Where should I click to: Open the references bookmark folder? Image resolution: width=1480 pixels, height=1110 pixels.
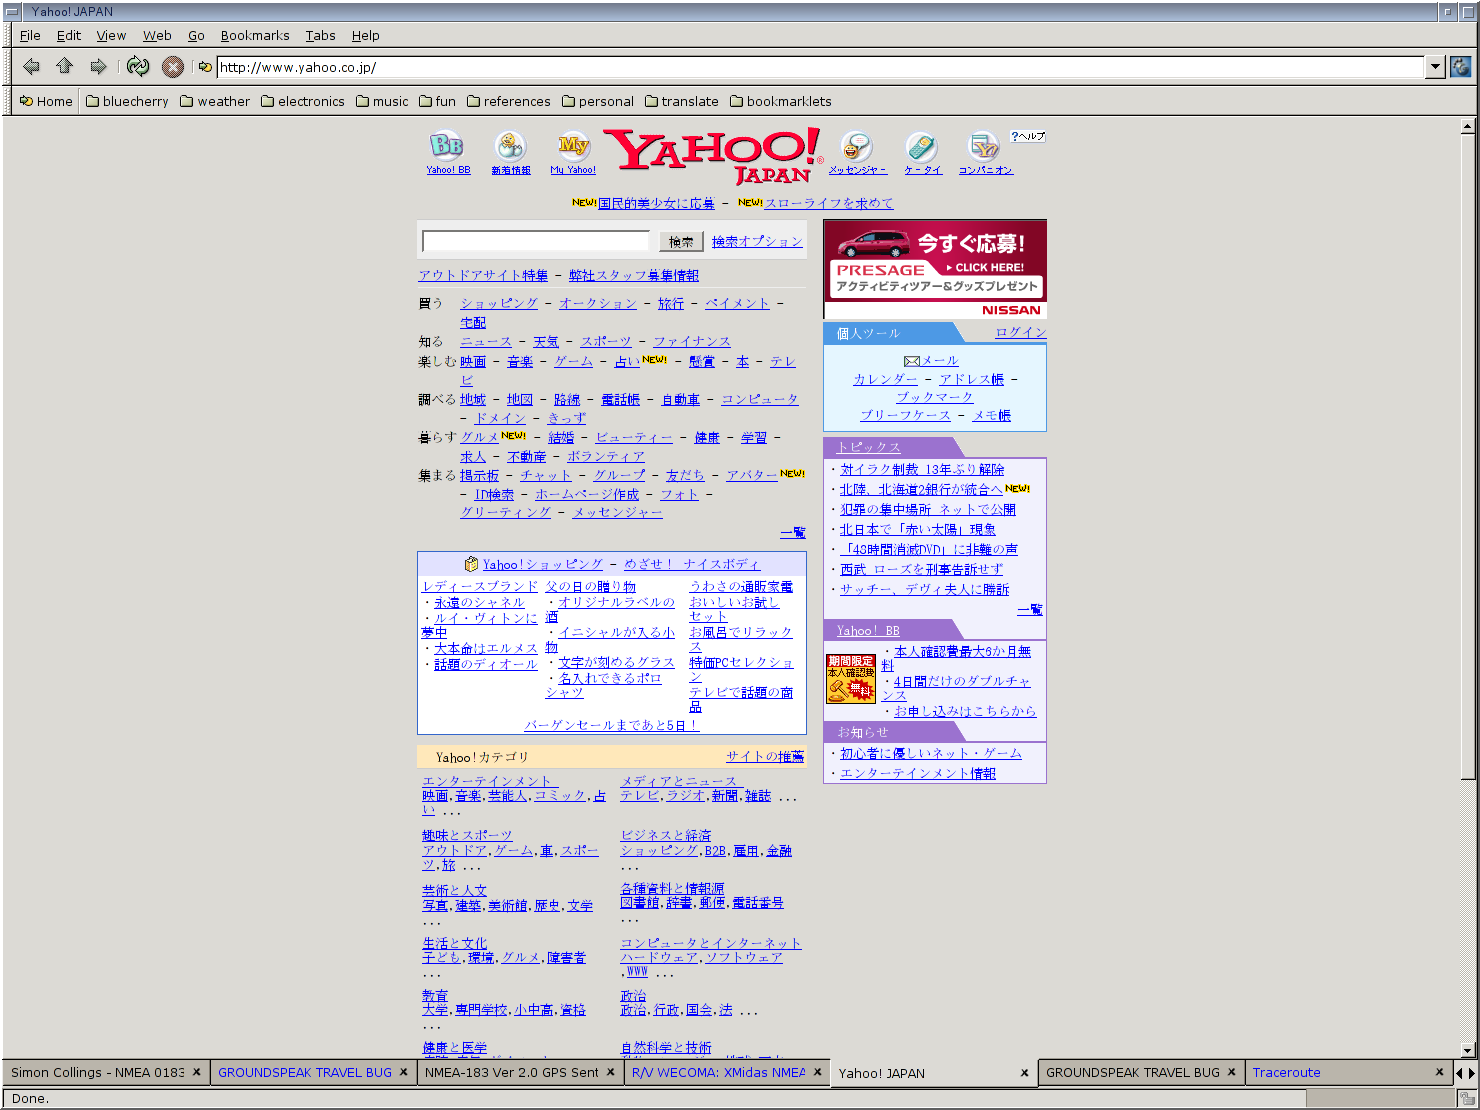(509, 101)
